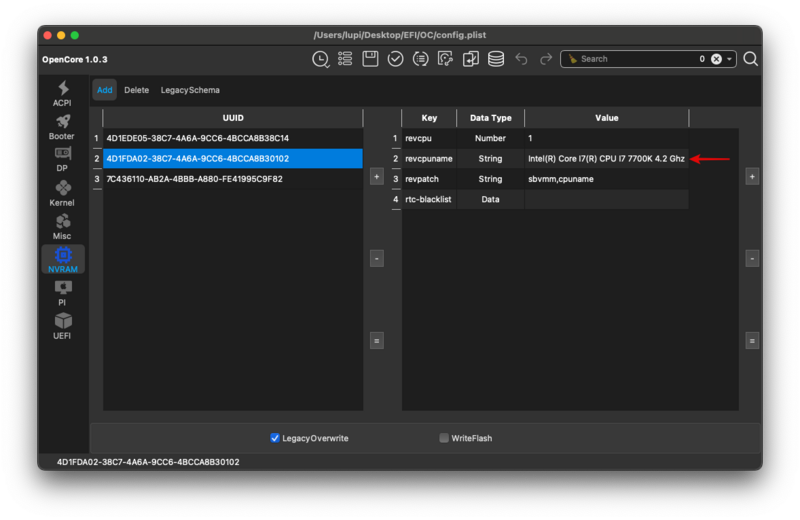Viewport: 800px width, 520px height.
Task: Open the PI platform info section
Action: pos(62,293)
